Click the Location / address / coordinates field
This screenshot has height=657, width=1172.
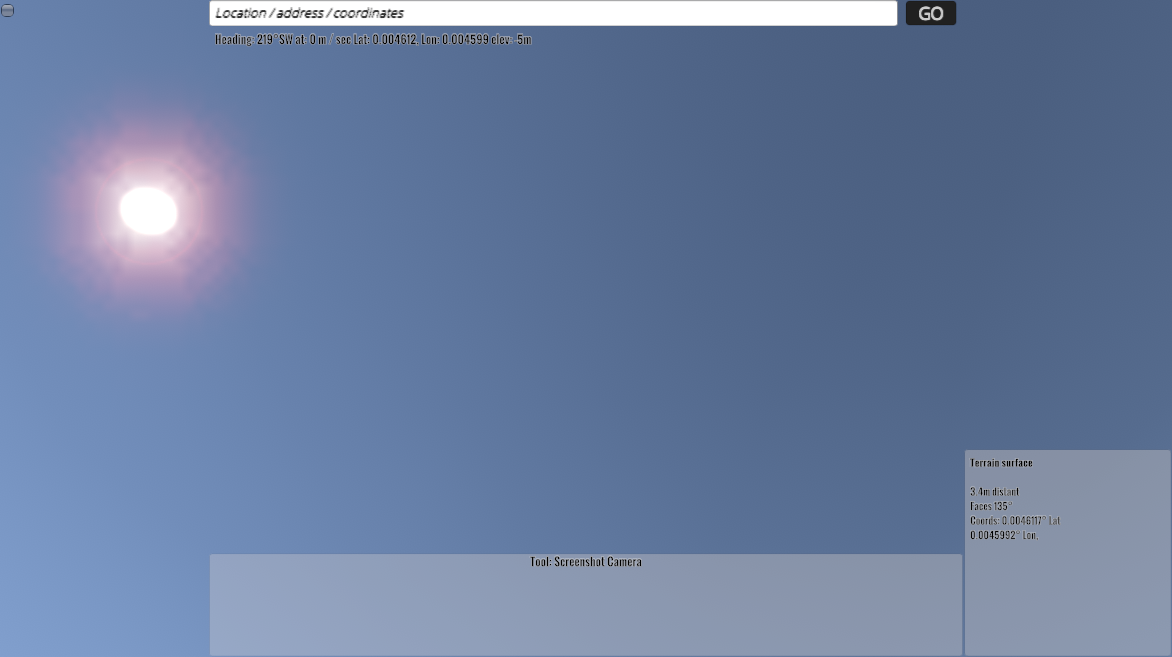point(552,13)
